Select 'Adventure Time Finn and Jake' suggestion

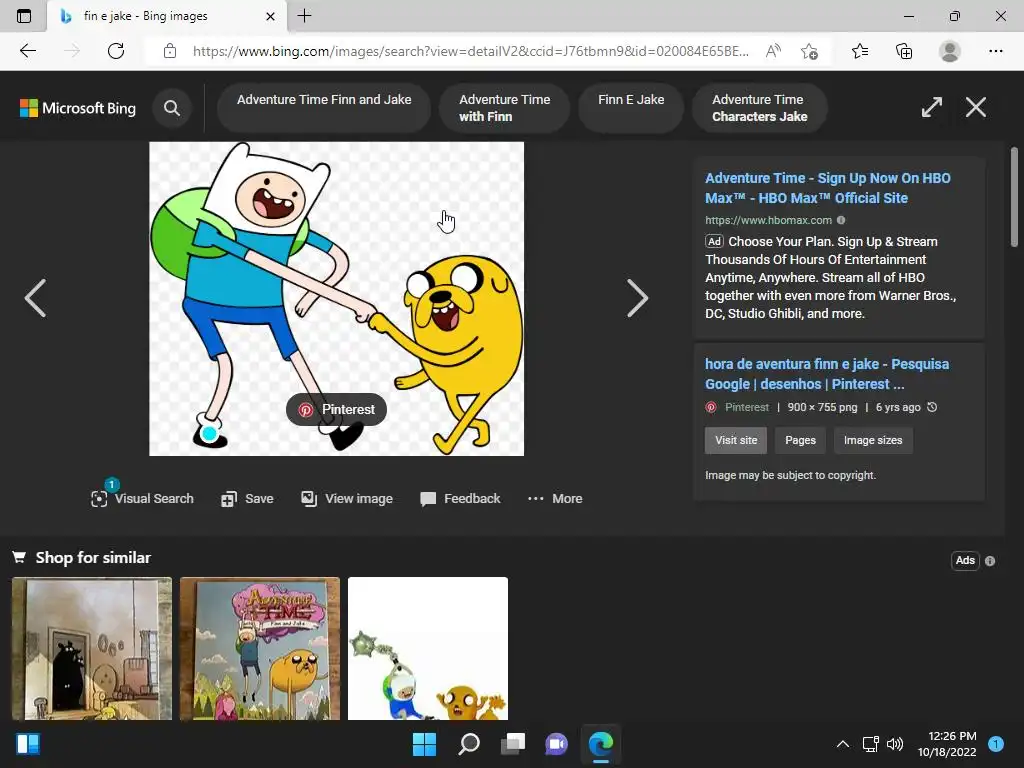(324, 108)
